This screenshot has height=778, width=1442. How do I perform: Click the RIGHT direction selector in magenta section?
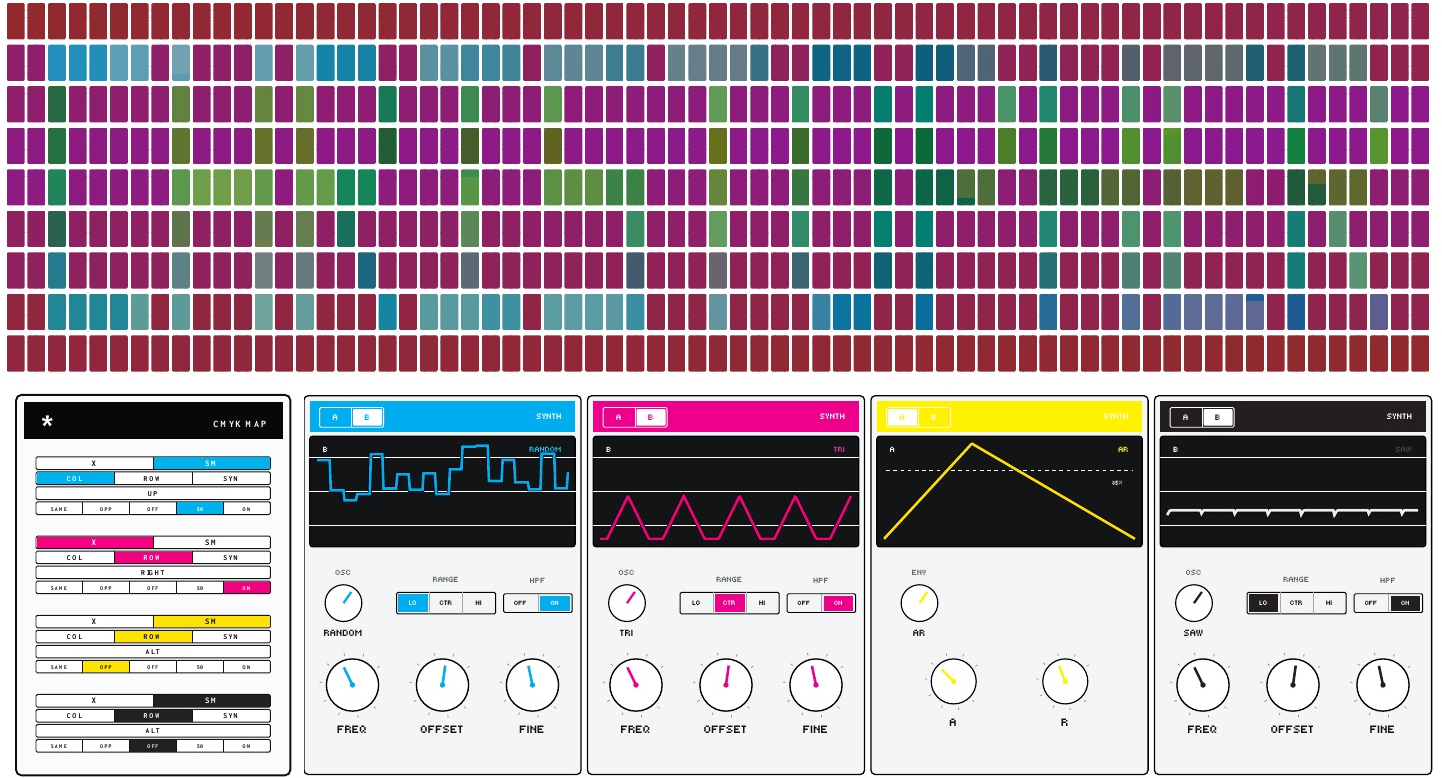(x=153, y=573)
